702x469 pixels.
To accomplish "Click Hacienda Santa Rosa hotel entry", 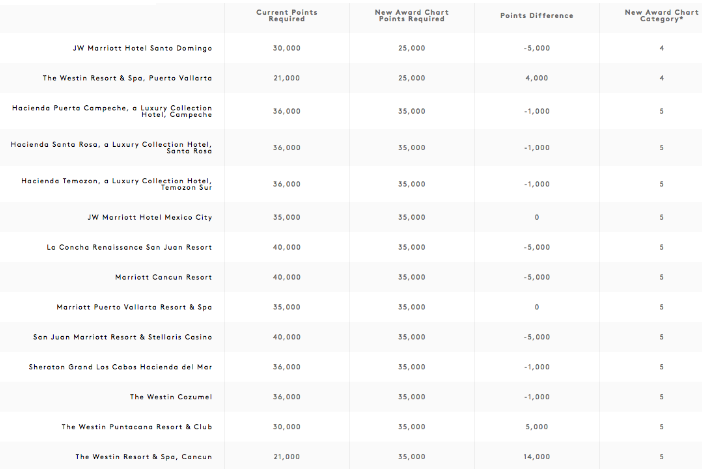I will click(112, 147).
